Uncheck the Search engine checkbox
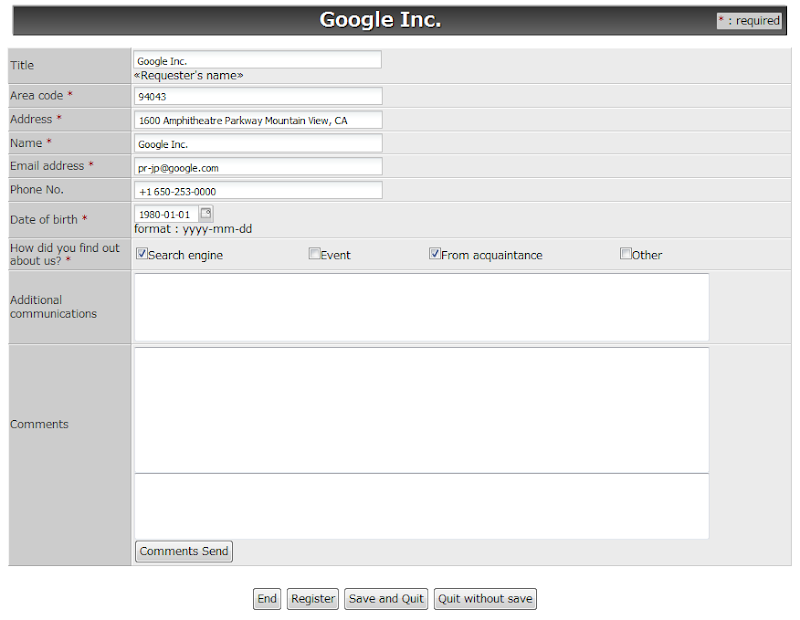Screen dimensions: 800x620 pos(142,254)
